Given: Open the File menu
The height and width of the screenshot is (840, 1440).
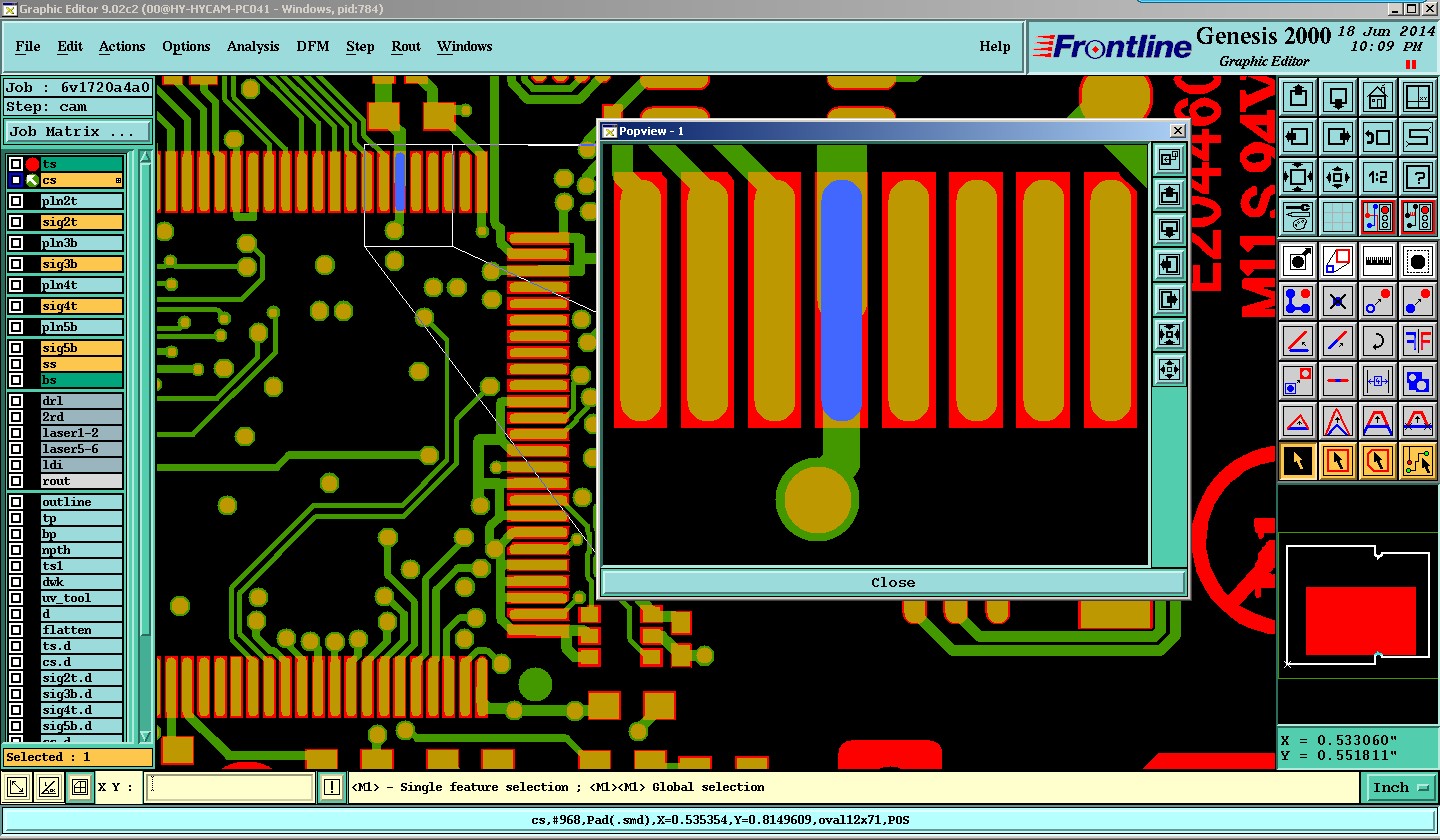Looking at the screenshot, I should [x=28, y=46].
